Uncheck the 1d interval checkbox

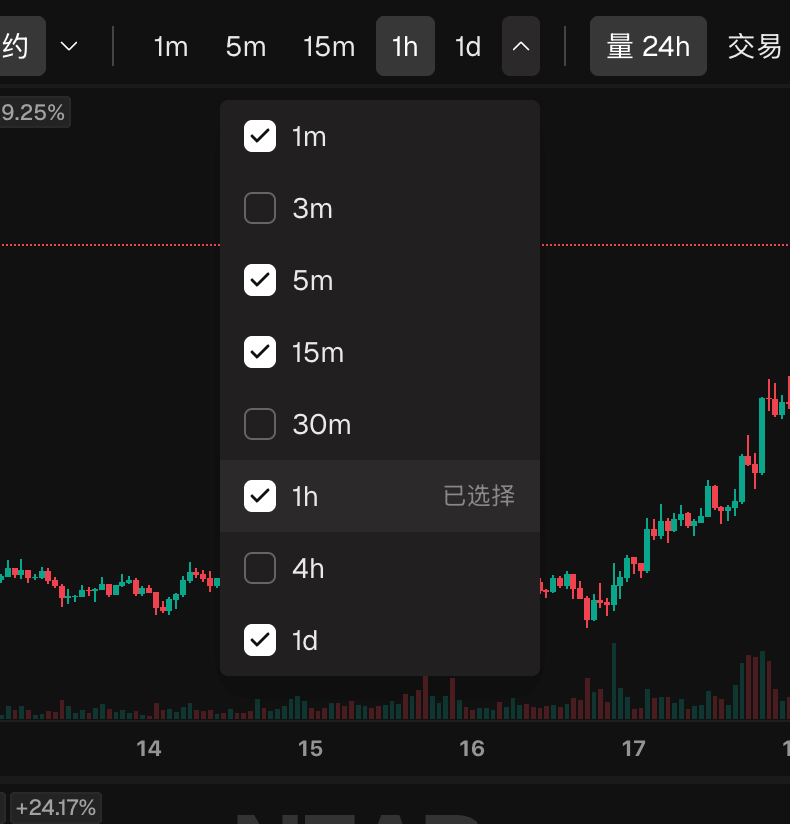260,640
